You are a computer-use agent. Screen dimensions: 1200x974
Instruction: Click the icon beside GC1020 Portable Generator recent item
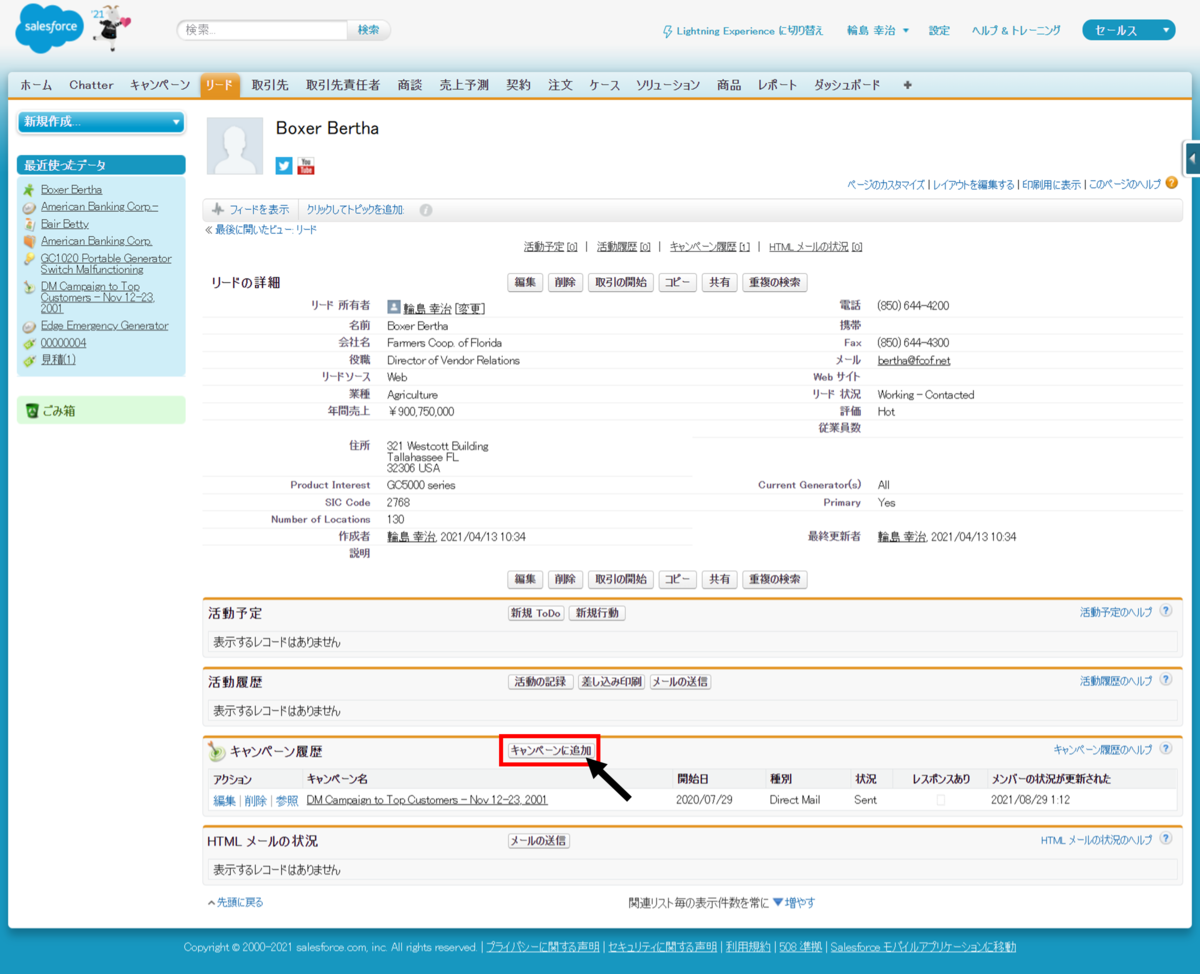(30, 258)
